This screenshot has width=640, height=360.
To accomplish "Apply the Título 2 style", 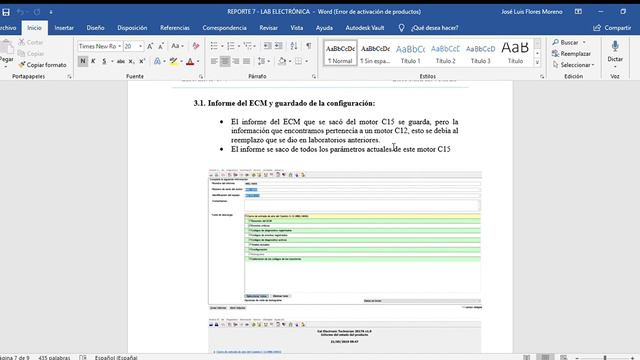I will [445, 53].
